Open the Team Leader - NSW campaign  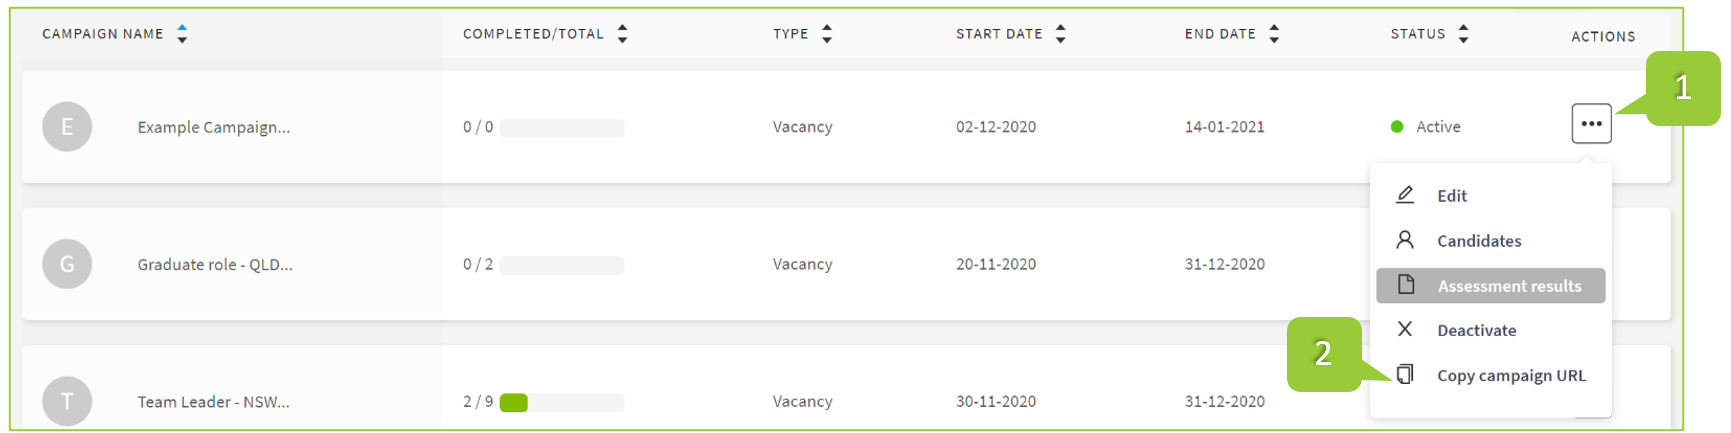[x=213, y=401]
